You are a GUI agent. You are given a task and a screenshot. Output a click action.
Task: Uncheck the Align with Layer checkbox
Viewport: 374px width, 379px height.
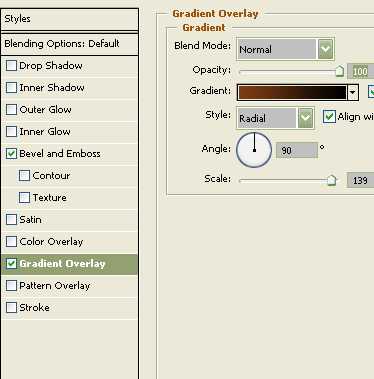329,117
